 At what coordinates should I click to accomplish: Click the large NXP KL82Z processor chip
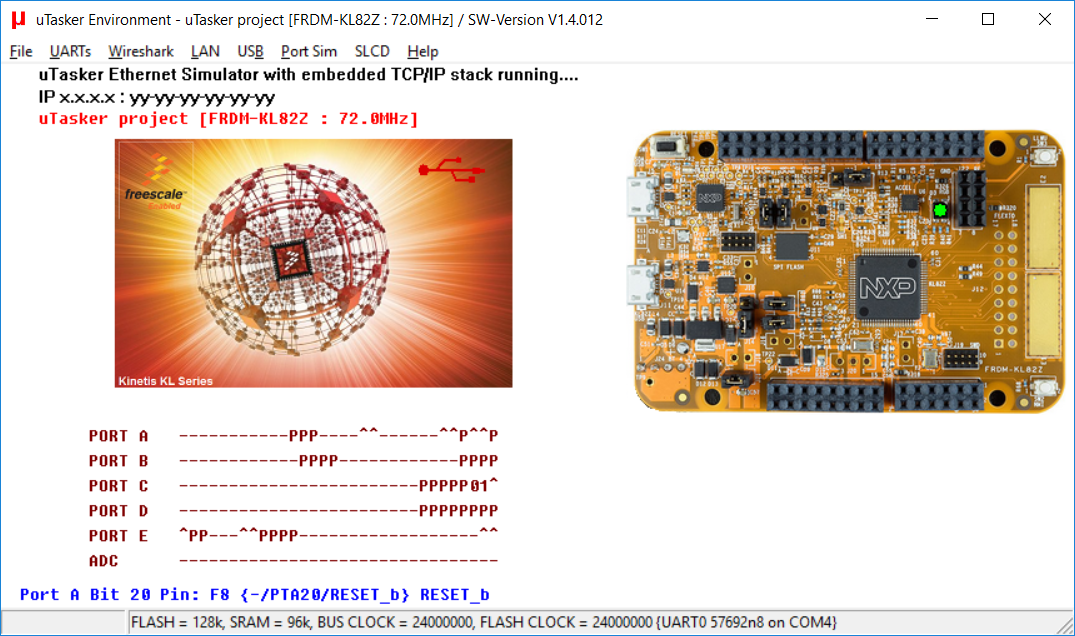coord(887,287)
